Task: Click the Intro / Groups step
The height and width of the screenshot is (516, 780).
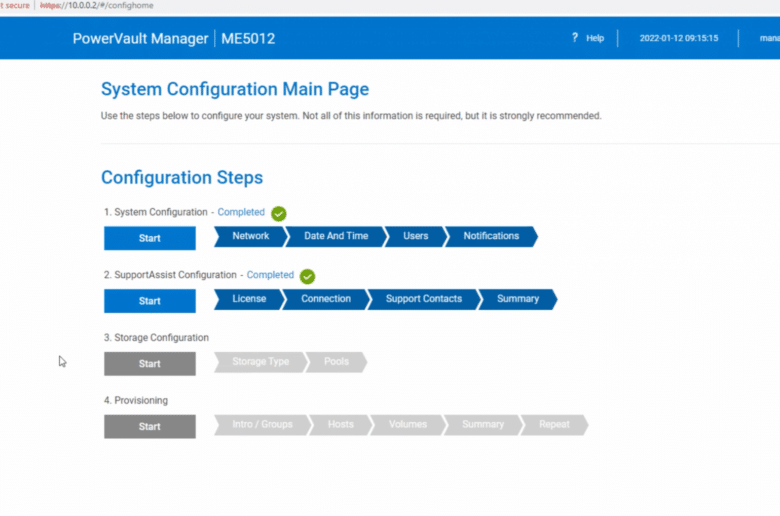Action: coord(262,424)
